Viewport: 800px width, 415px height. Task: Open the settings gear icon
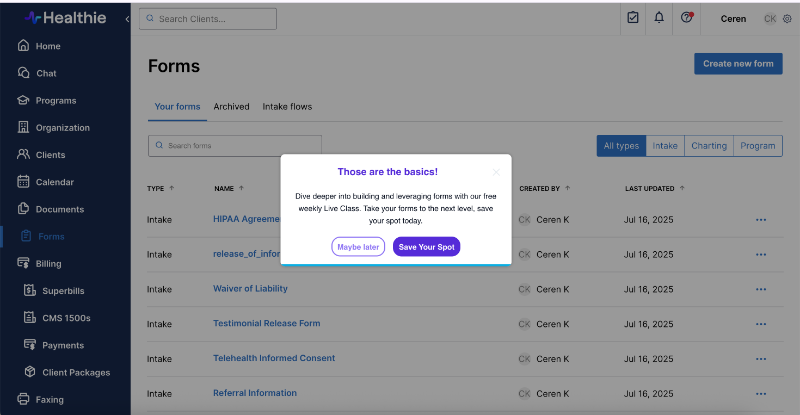[x=787, y=19]
